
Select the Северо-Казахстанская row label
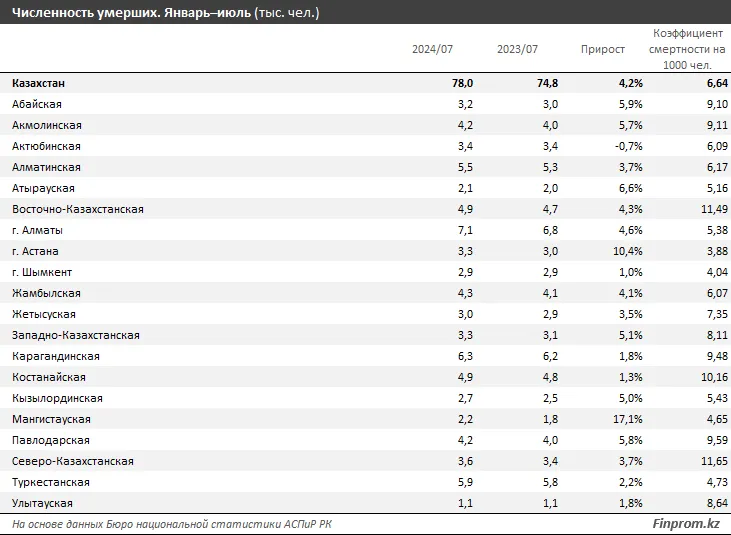[73, 461]
